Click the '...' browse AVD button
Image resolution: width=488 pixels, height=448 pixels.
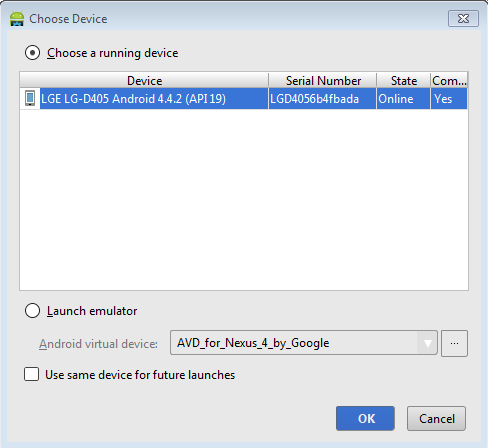pyautogui.click(x=454, y=343)
